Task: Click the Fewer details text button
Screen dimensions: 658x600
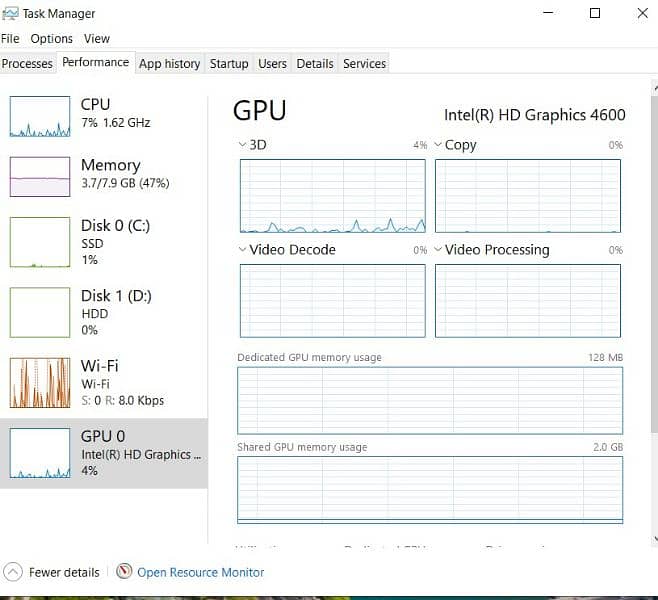Action: [x=64, y=572]
